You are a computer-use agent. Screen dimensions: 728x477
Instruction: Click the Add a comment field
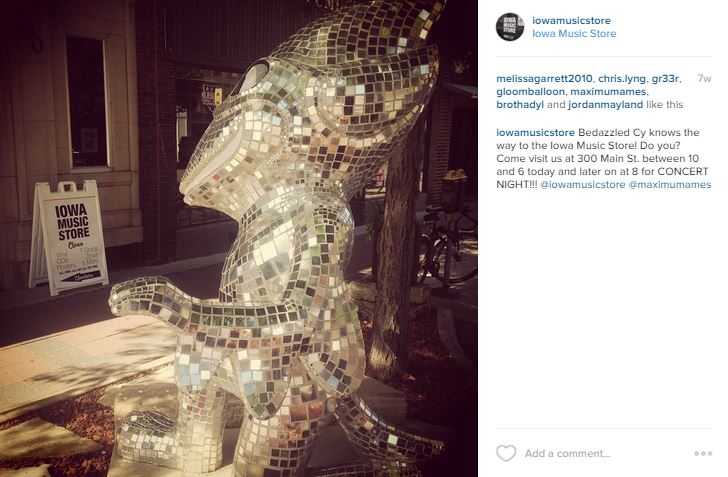click(x=604, y=453)
